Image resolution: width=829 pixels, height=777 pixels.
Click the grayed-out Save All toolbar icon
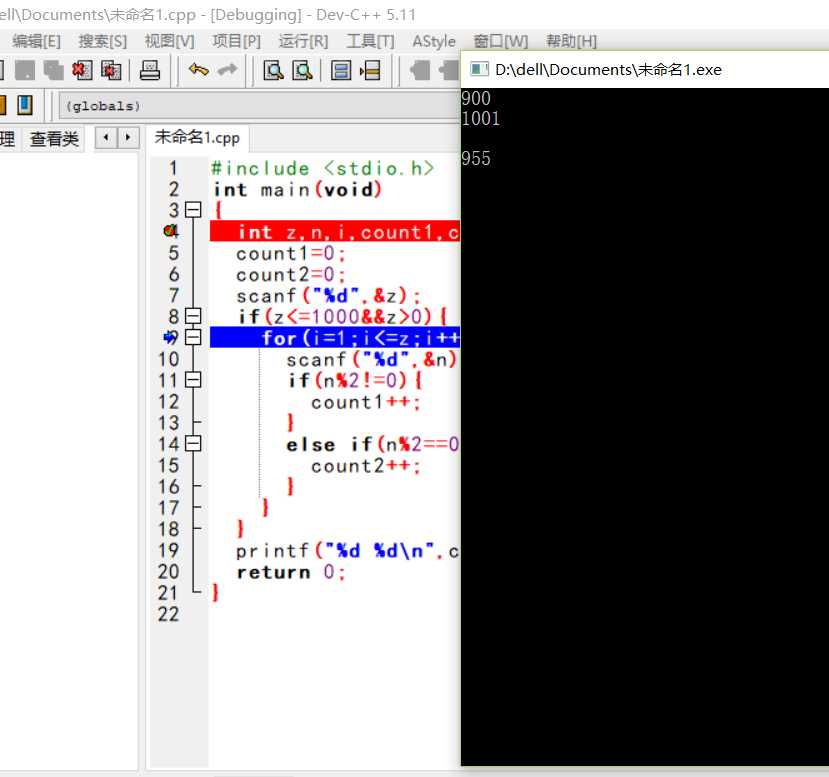click(x=53, y=70)
